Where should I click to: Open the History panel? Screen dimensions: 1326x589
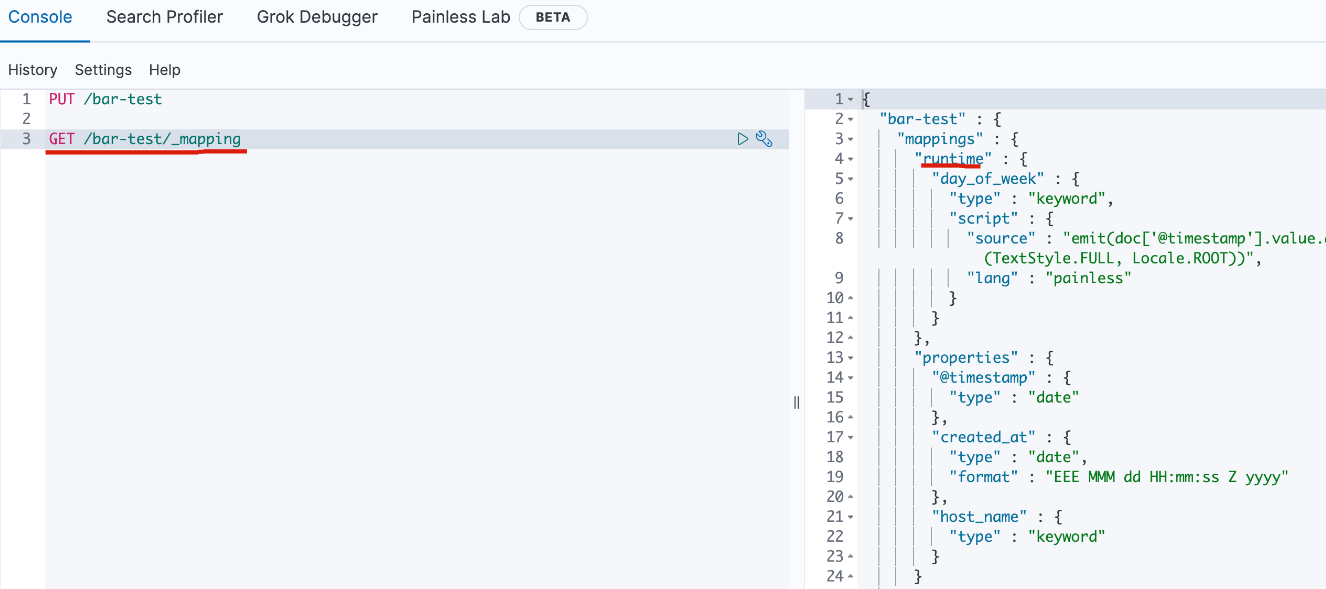[33, 70]
